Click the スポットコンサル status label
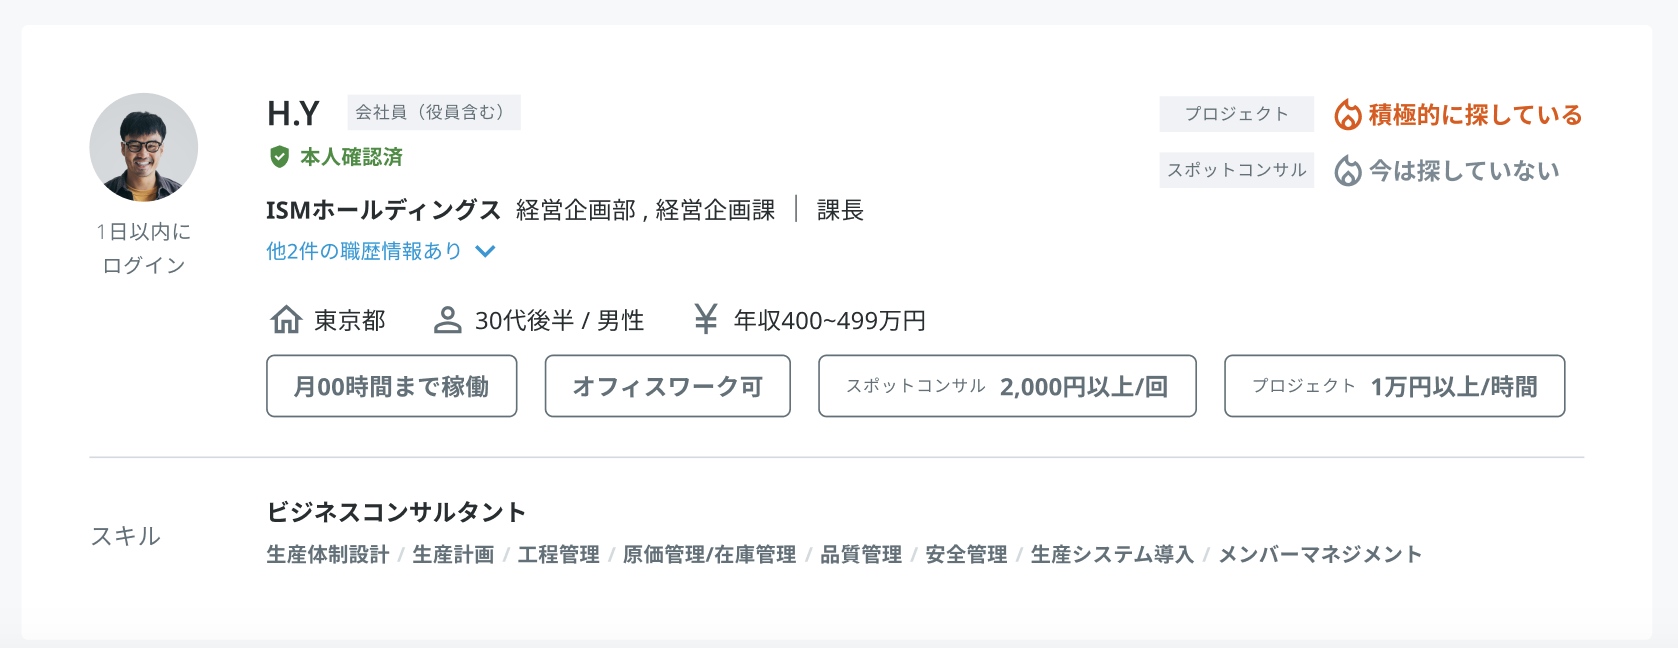The height and width of the screenshot is (648, 1678). (x=1237, y=170)
